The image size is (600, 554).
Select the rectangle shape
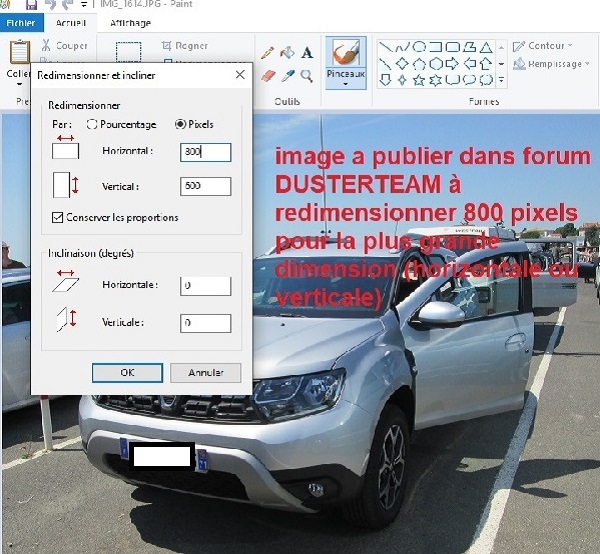coord(436,47)
